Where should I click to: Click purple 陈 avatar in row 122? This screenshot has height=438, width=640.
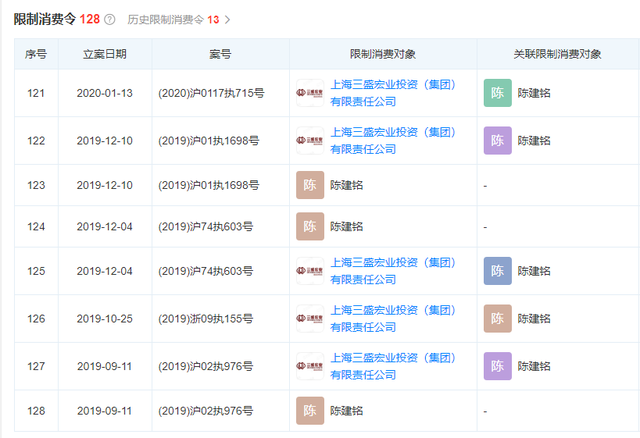coord(498,140)
